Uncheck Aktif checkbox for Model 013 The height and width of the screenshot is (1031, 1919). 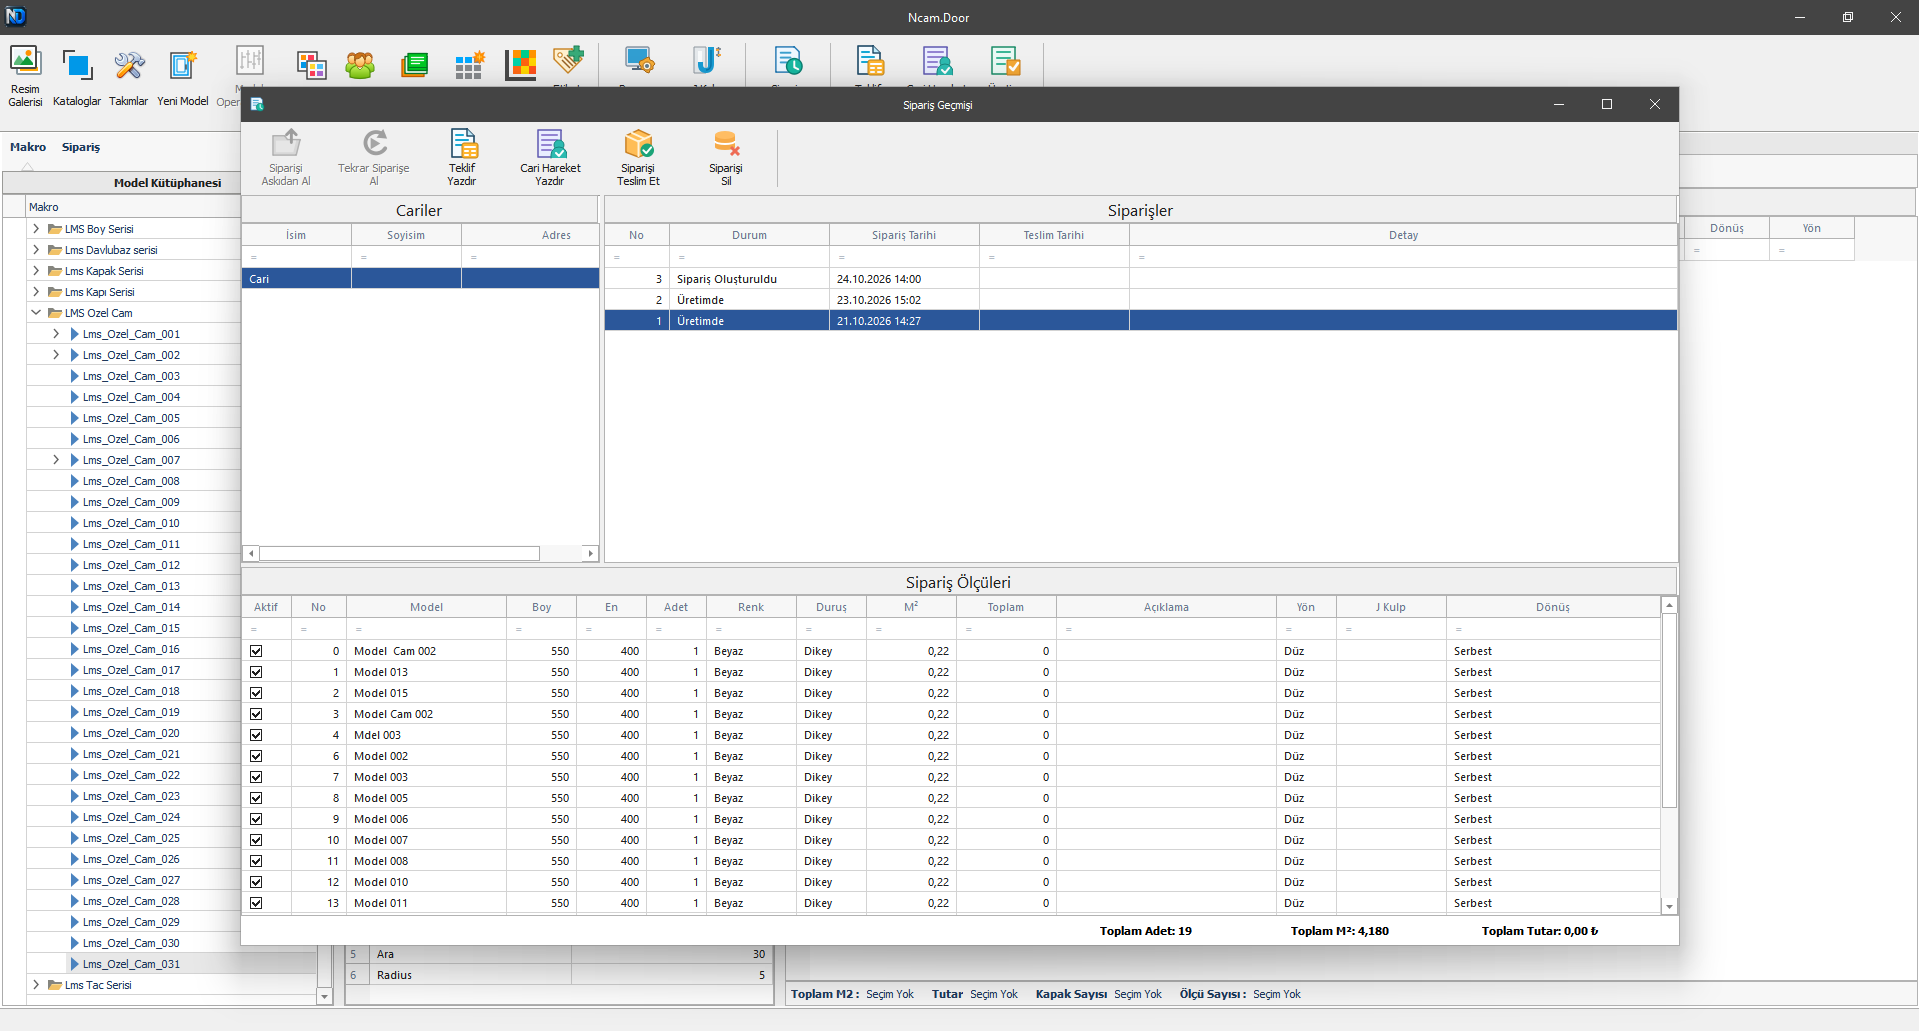pyautogui.click(x=256, y=672)
